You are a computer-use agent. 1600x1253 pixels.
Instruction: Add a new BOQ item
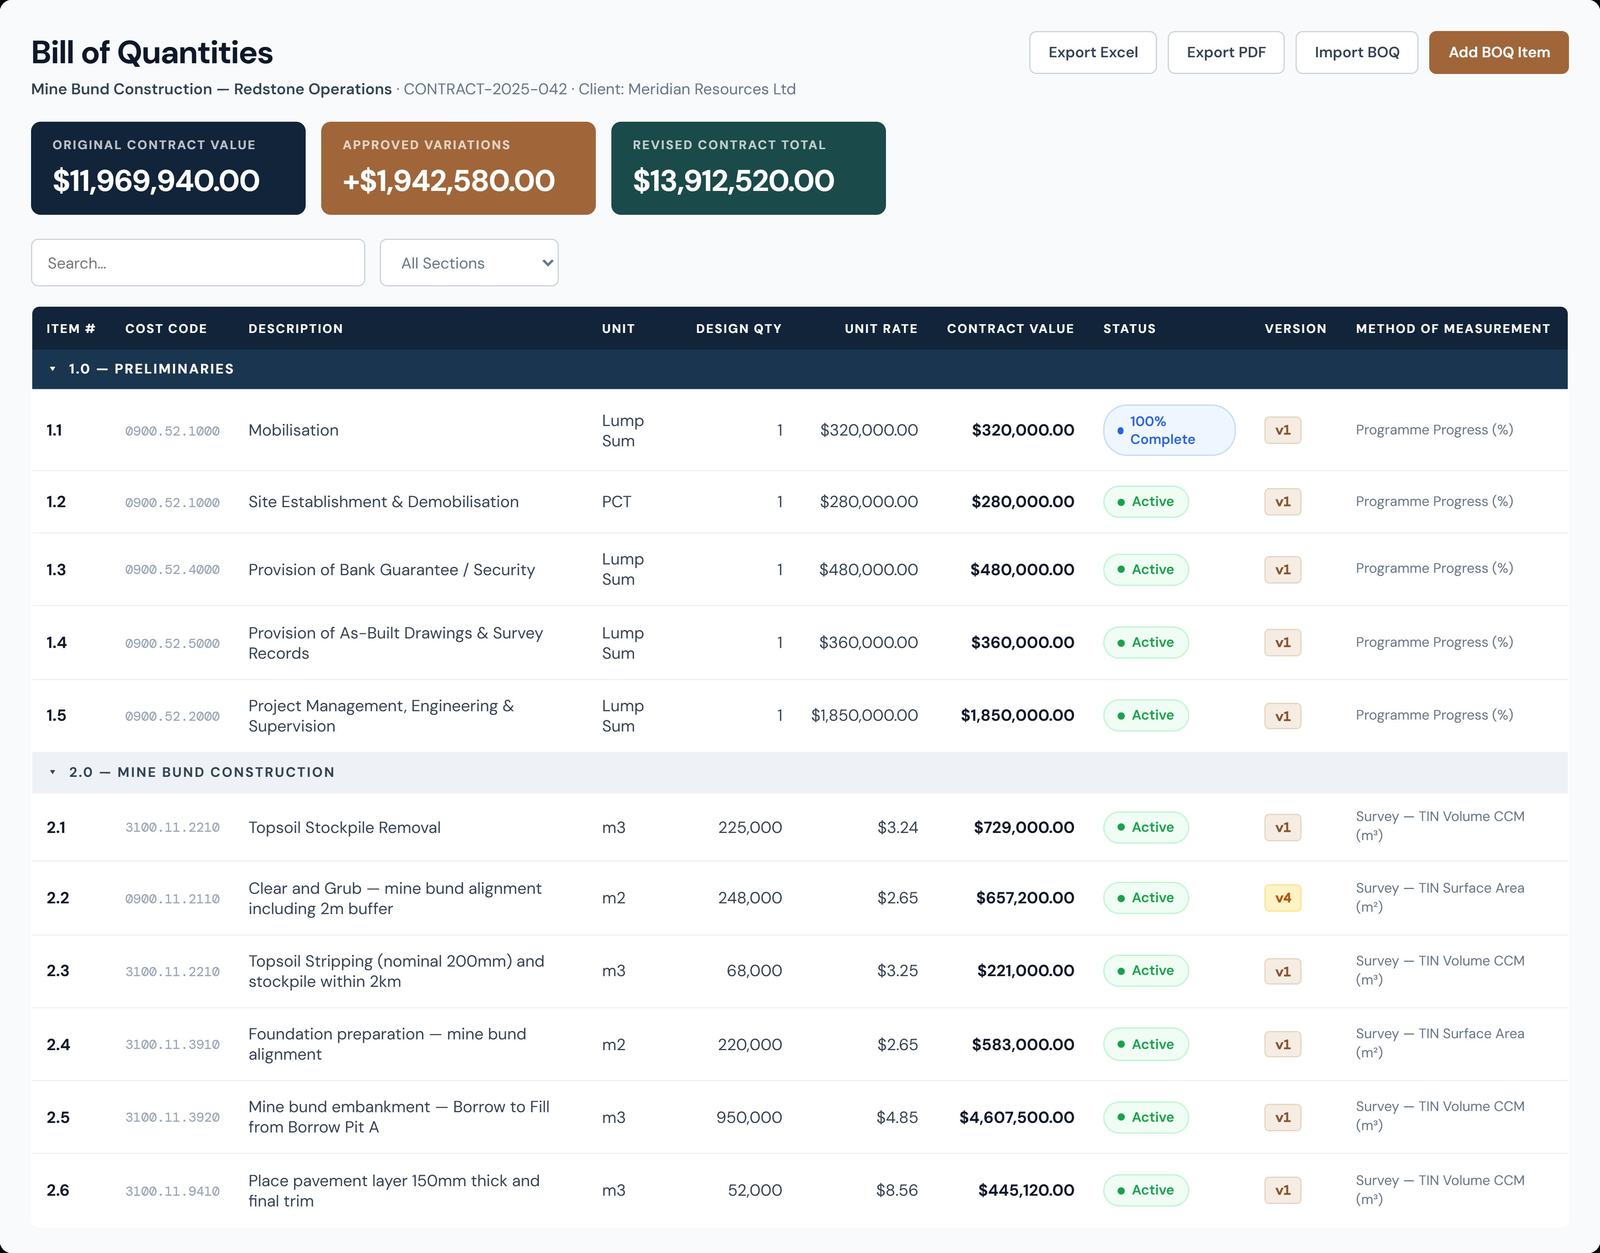pos(1499,52)
